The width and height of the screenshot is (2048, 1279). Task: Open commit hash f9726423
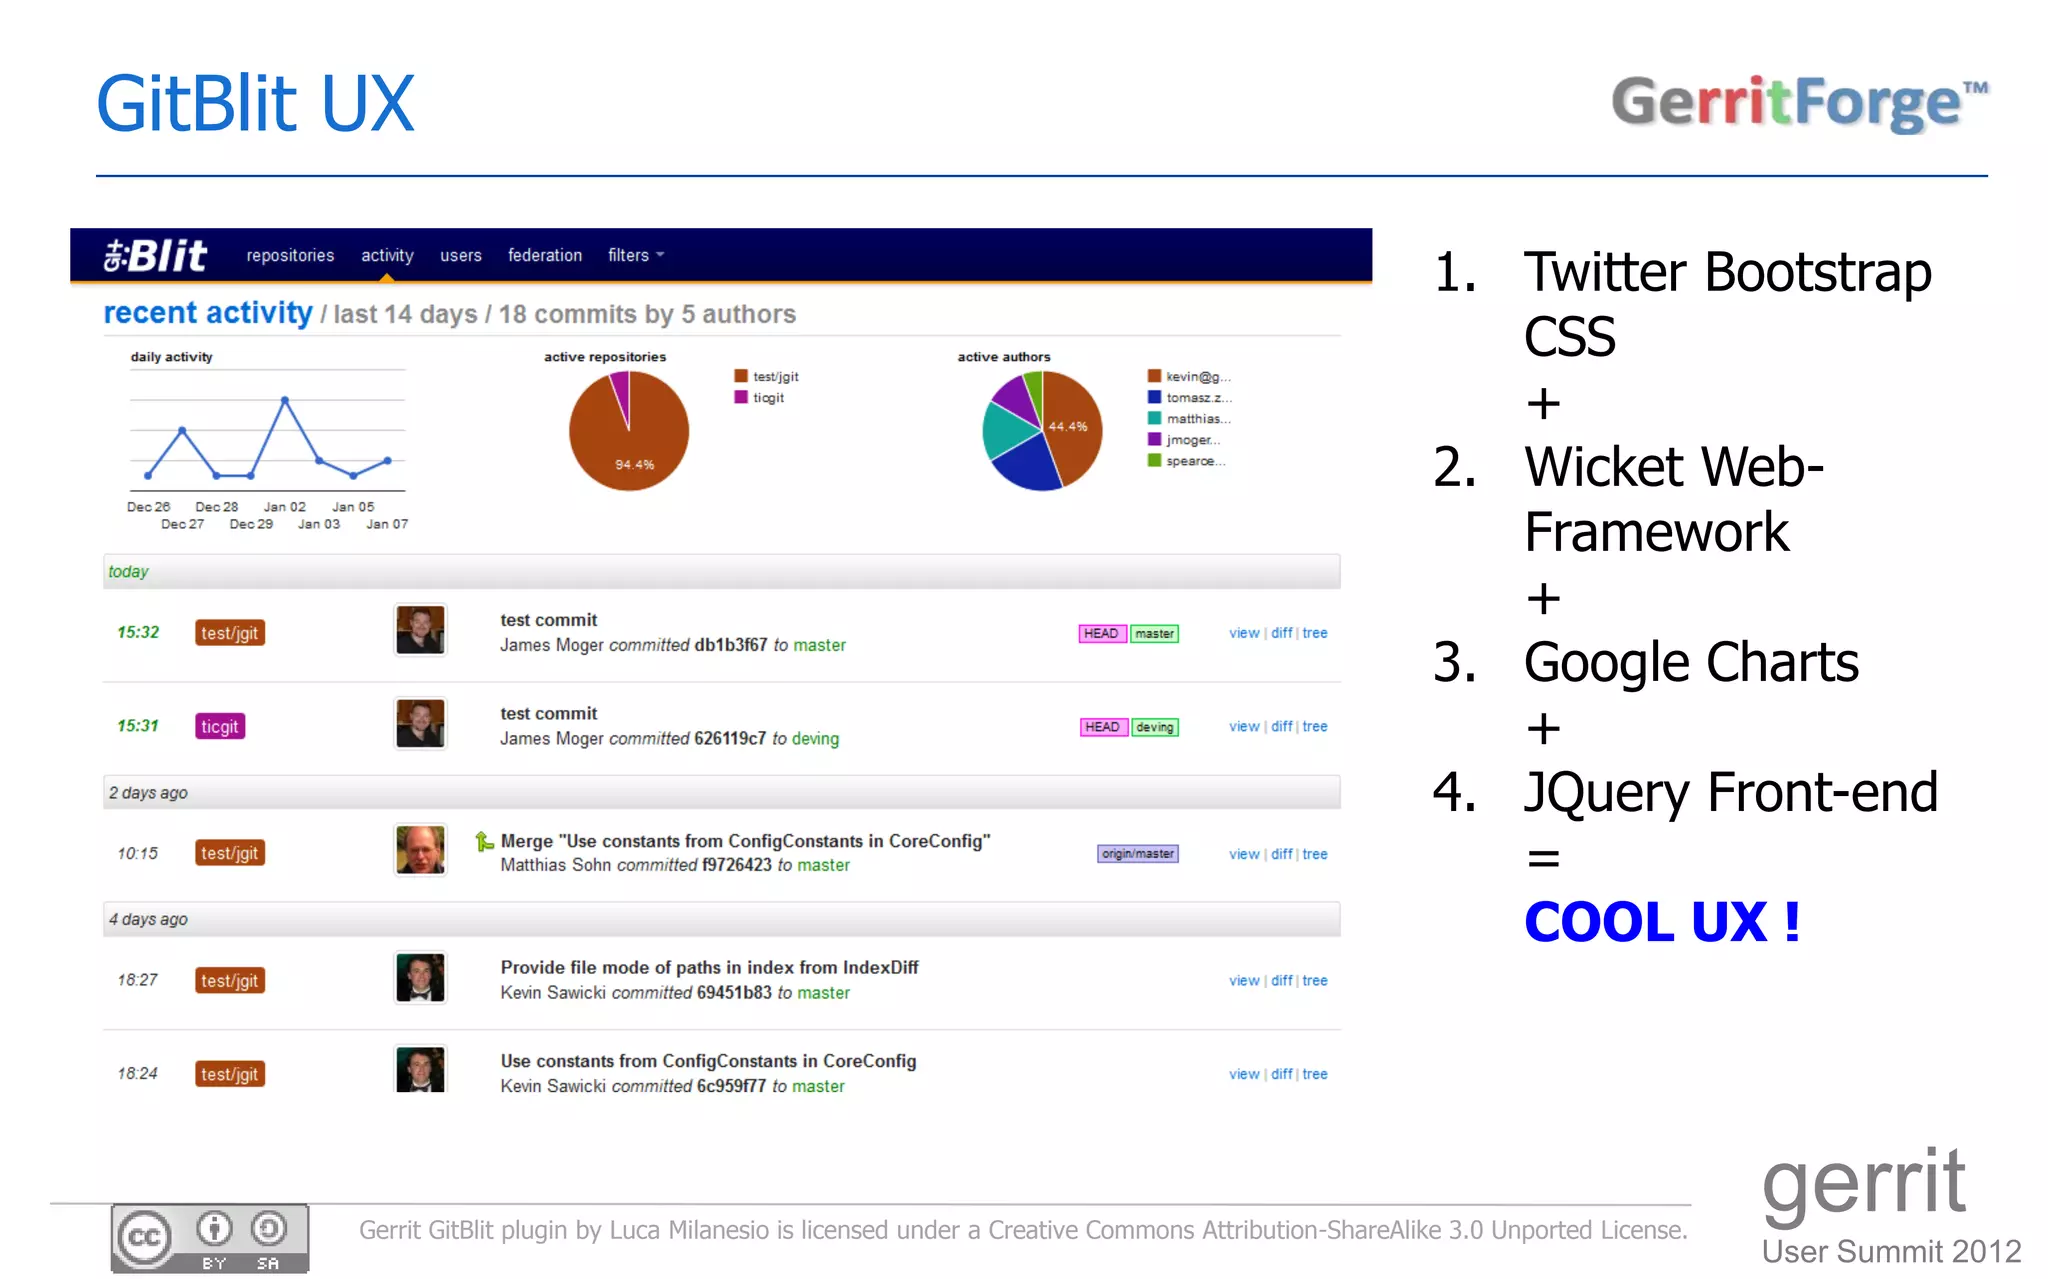pyautogui.click(x=737, y=865)
